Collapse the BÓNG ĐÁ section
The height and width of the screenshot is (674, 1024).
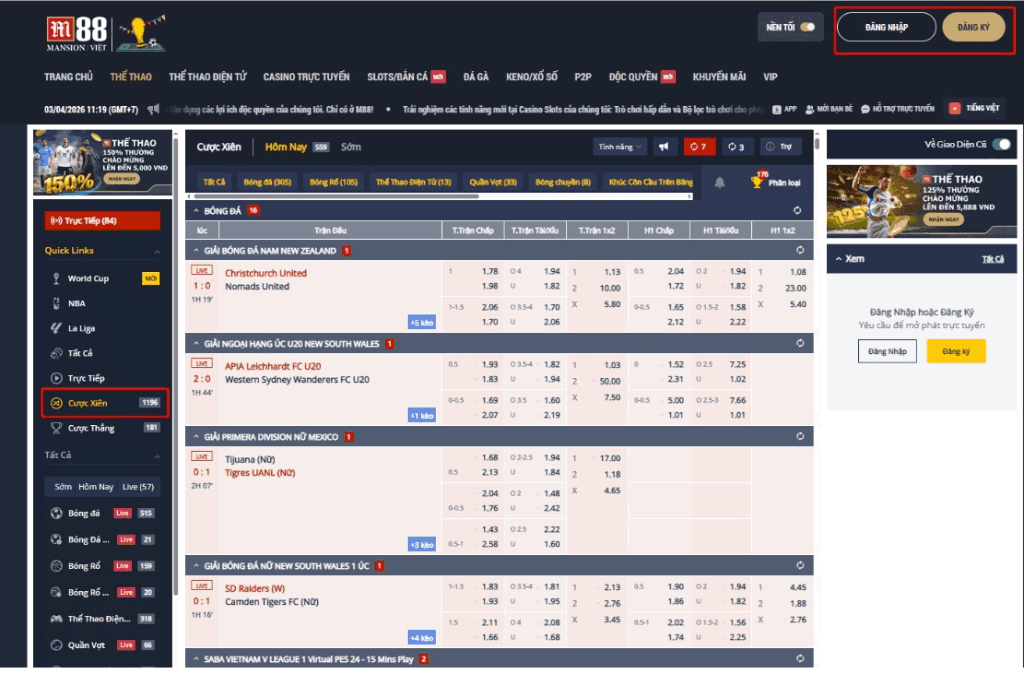coord(196,210)
